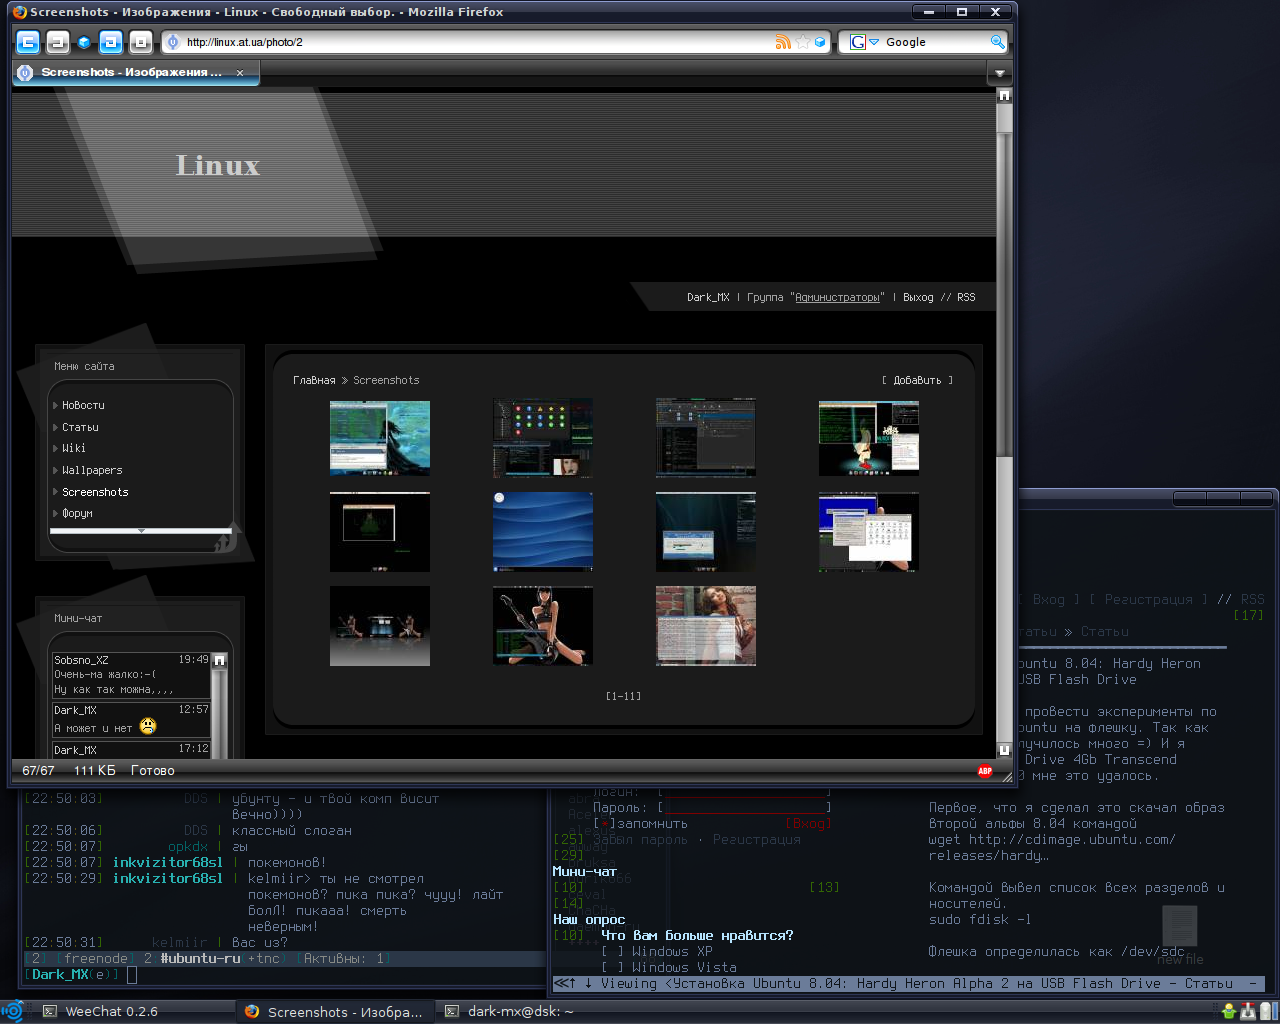Open the blue wavy wallpaper thumbnail

point(543,531)
